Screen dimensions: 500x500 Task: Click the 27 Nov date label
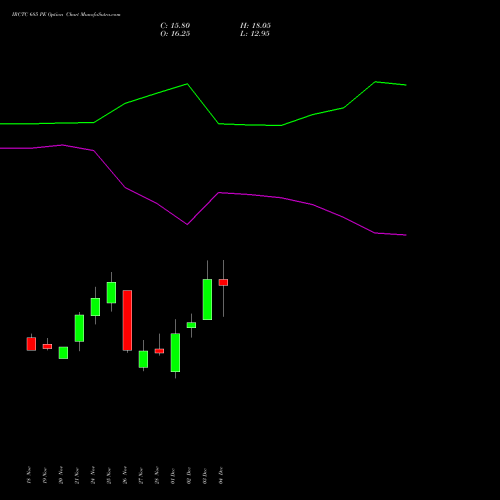(x=141, y=475)
